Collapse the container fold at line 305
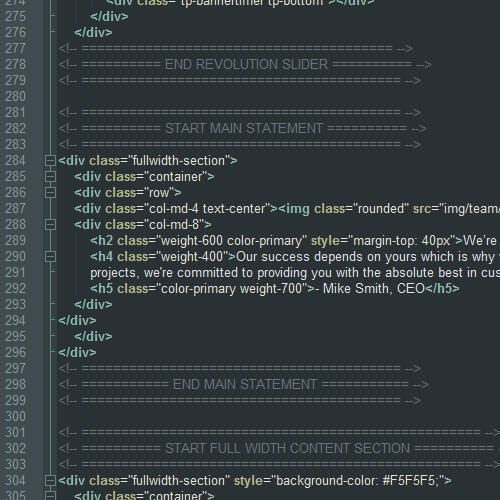This screenshot has width=500, height=500. click(50, 496)
